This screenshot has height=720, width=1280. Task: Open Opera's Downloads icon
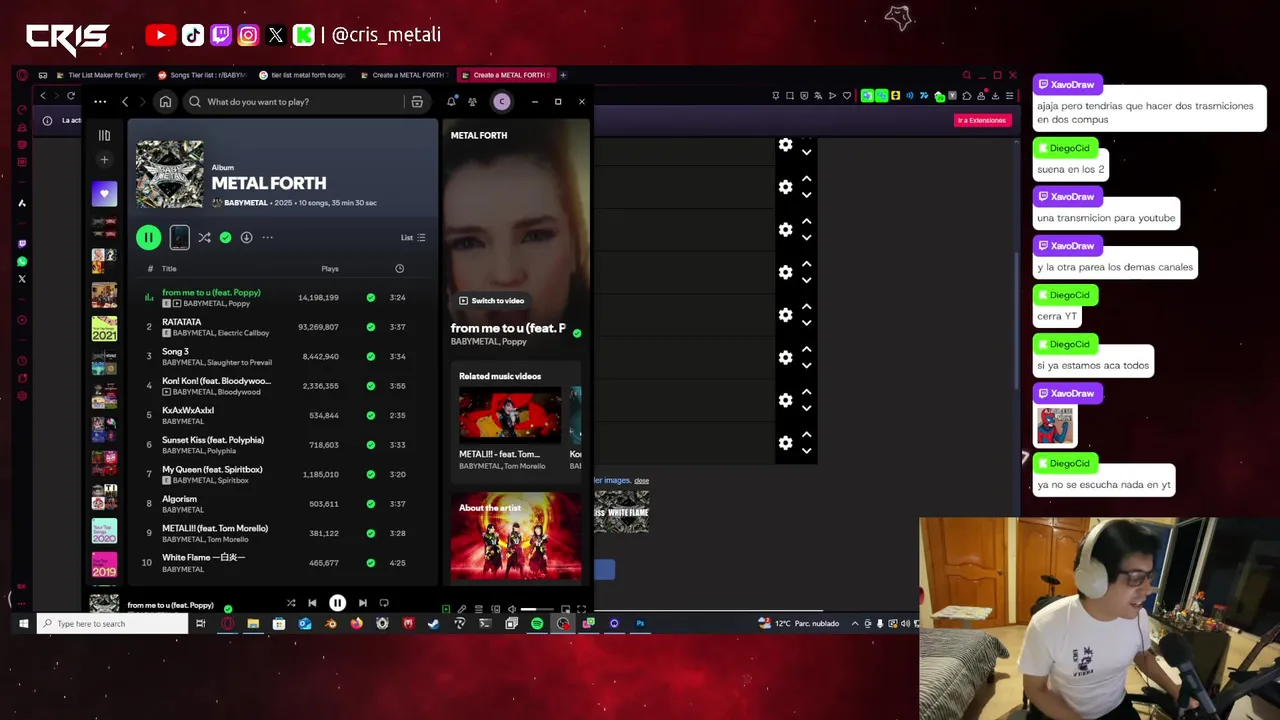coord(995,95)
